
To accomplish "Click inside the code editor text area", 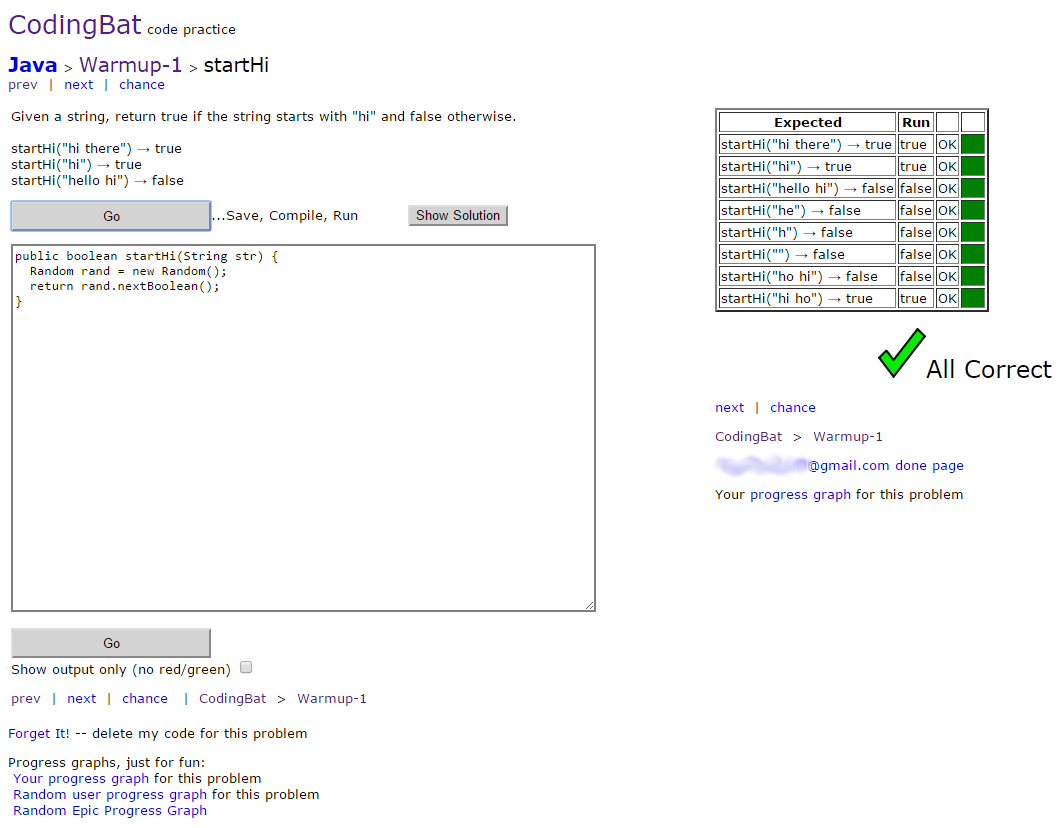I will tap(303, 428).
